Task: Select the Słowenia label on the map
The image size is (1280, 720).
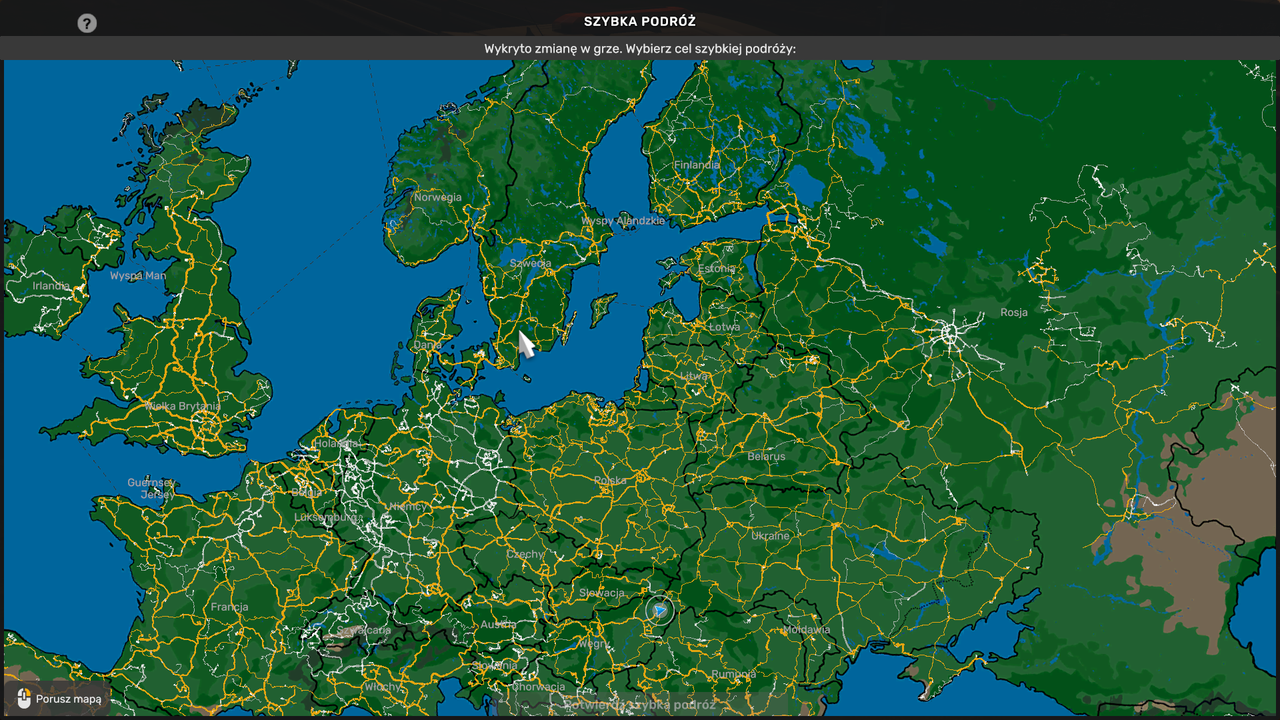Action: 495,665
